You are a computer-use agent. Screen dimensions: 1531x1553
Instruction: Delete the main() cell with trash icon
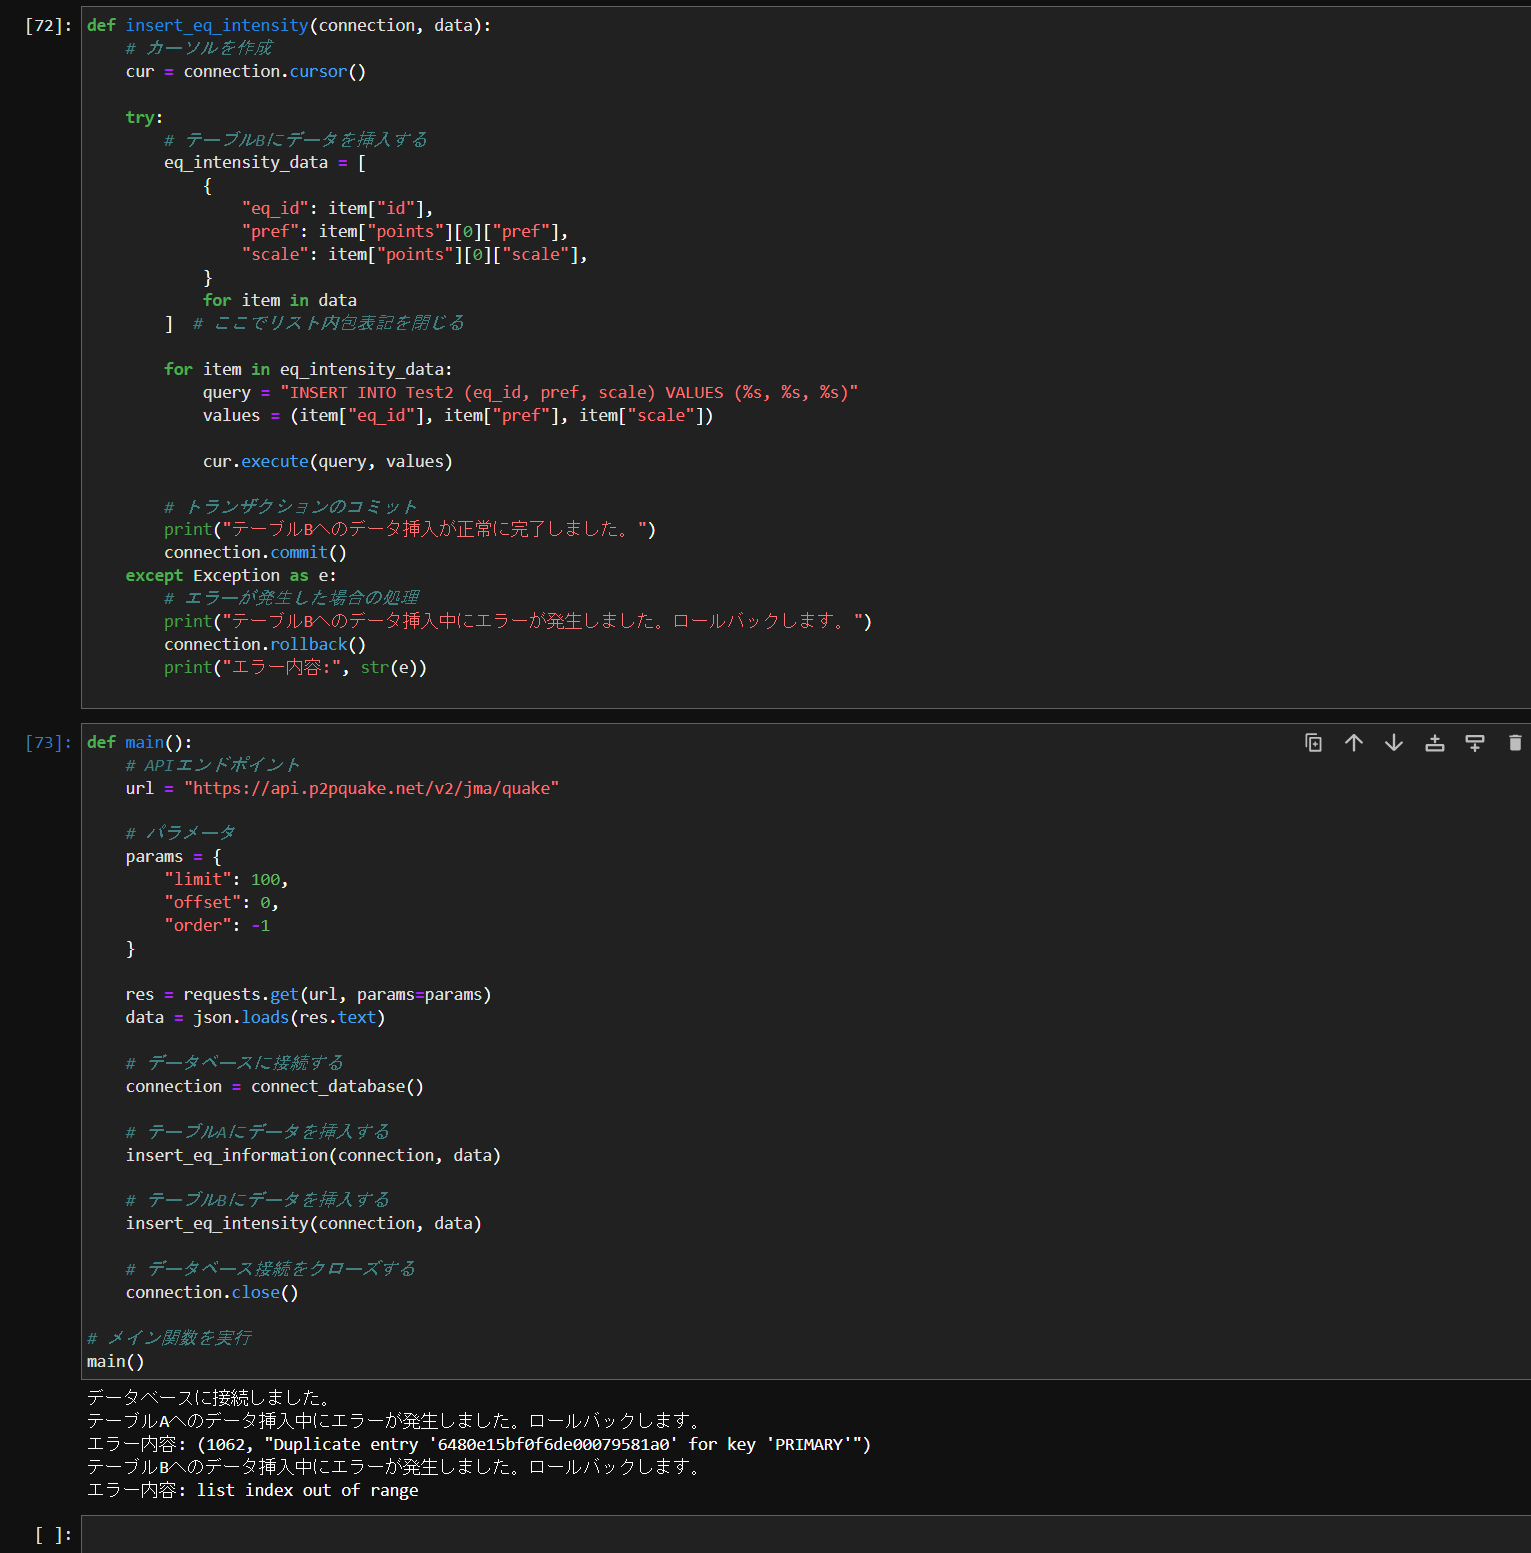[x=1515, y=742]
